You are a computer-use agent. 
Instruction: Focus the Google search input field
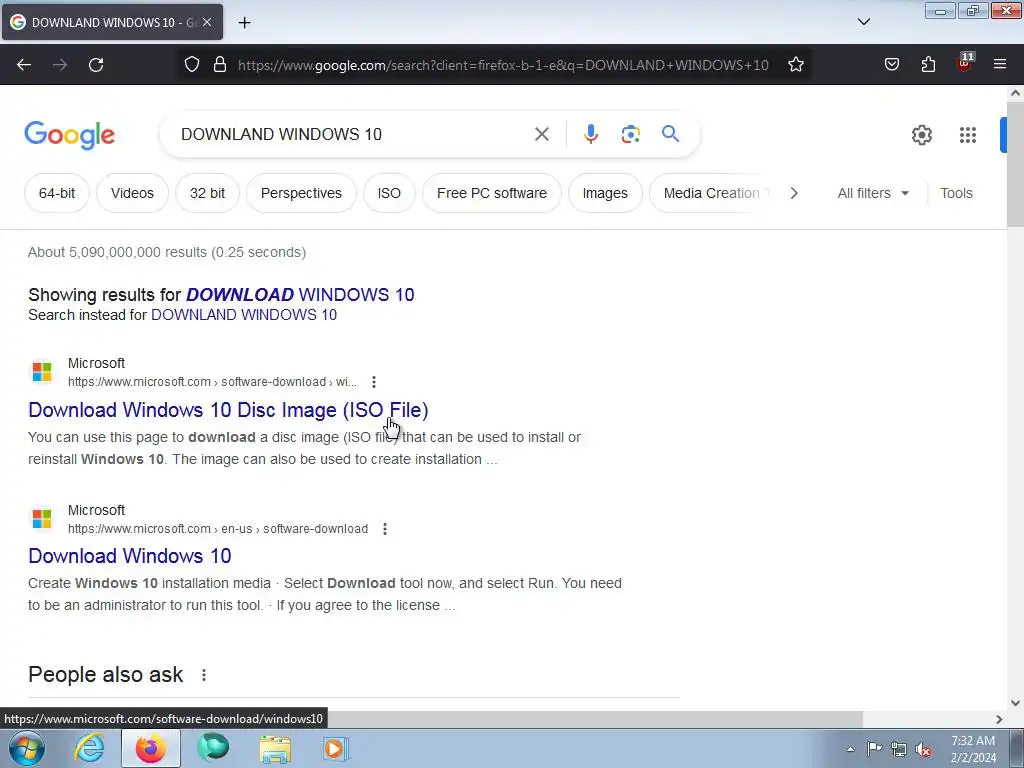(353, 135)
